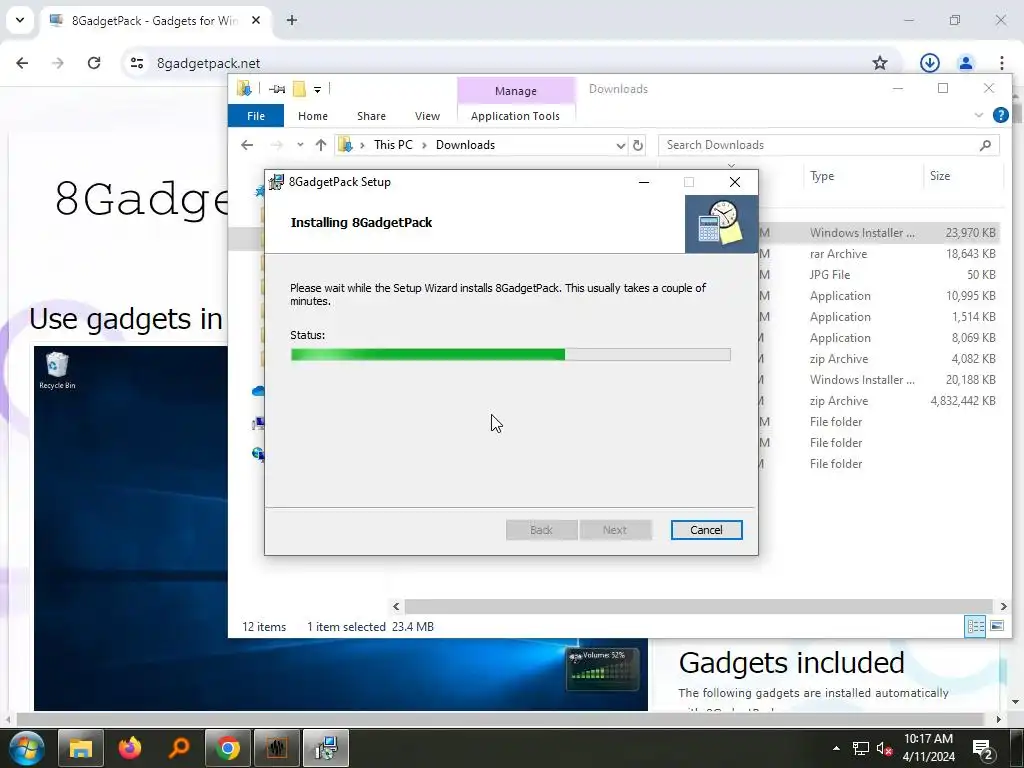Open the Share ribbon tab
This screenshot has width=1024, height=768.
(371, 116)
